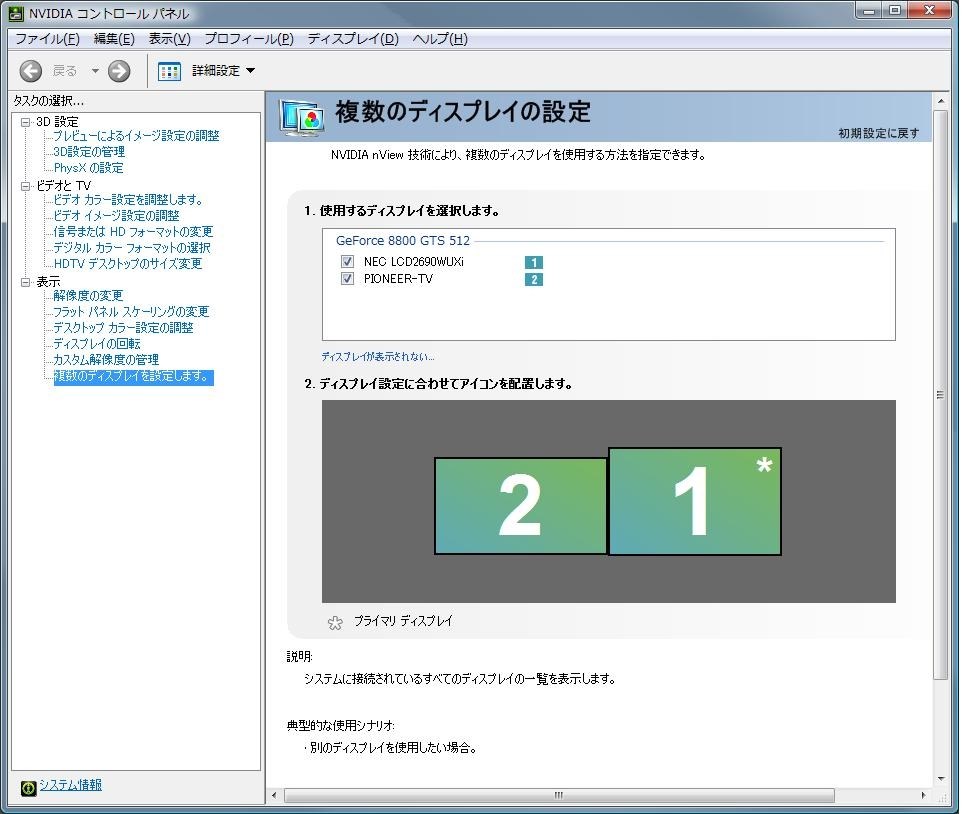The width and height of the screenshot is (970, 814).
Task: Click the vertical scrollbar down arrow
Action: [940, 779]
